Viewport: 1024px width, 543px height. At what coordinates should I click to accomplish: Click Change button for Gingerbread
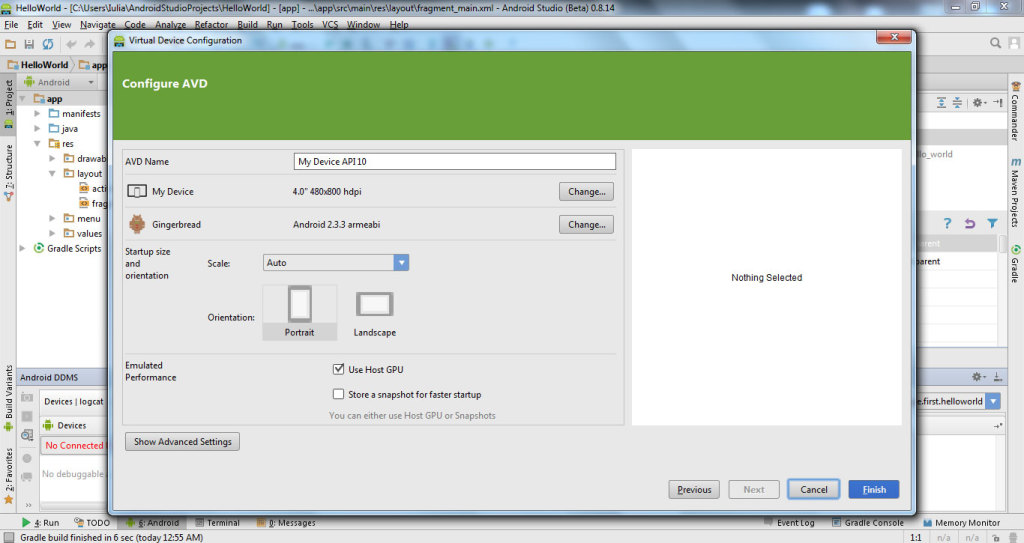[x=586, y=224]
